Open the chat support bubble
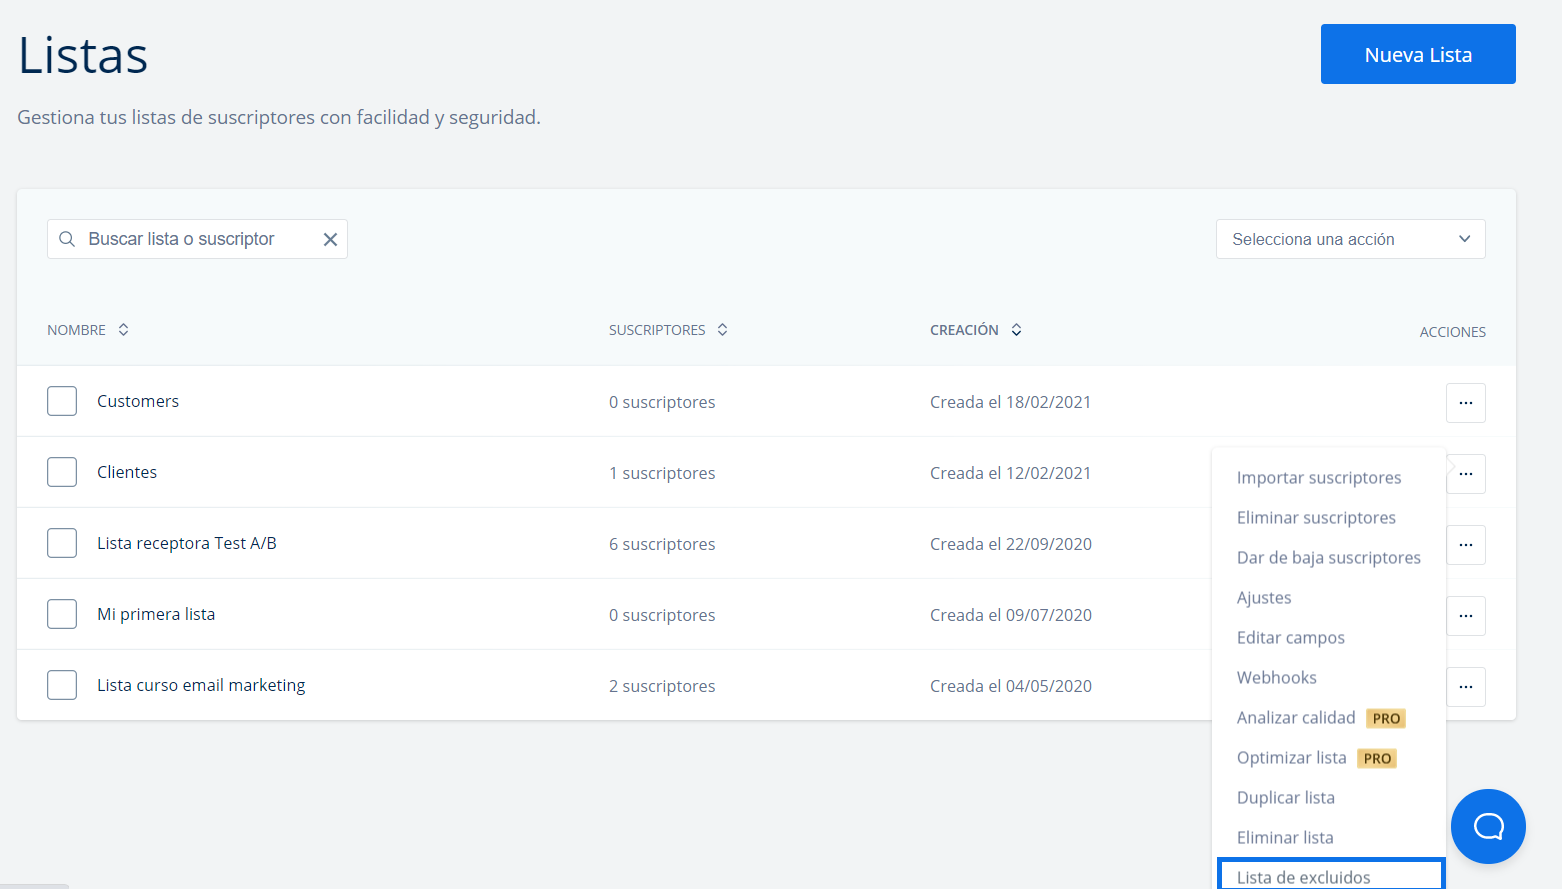The height and width of the screenshot is (889, 1562). 1488,826
